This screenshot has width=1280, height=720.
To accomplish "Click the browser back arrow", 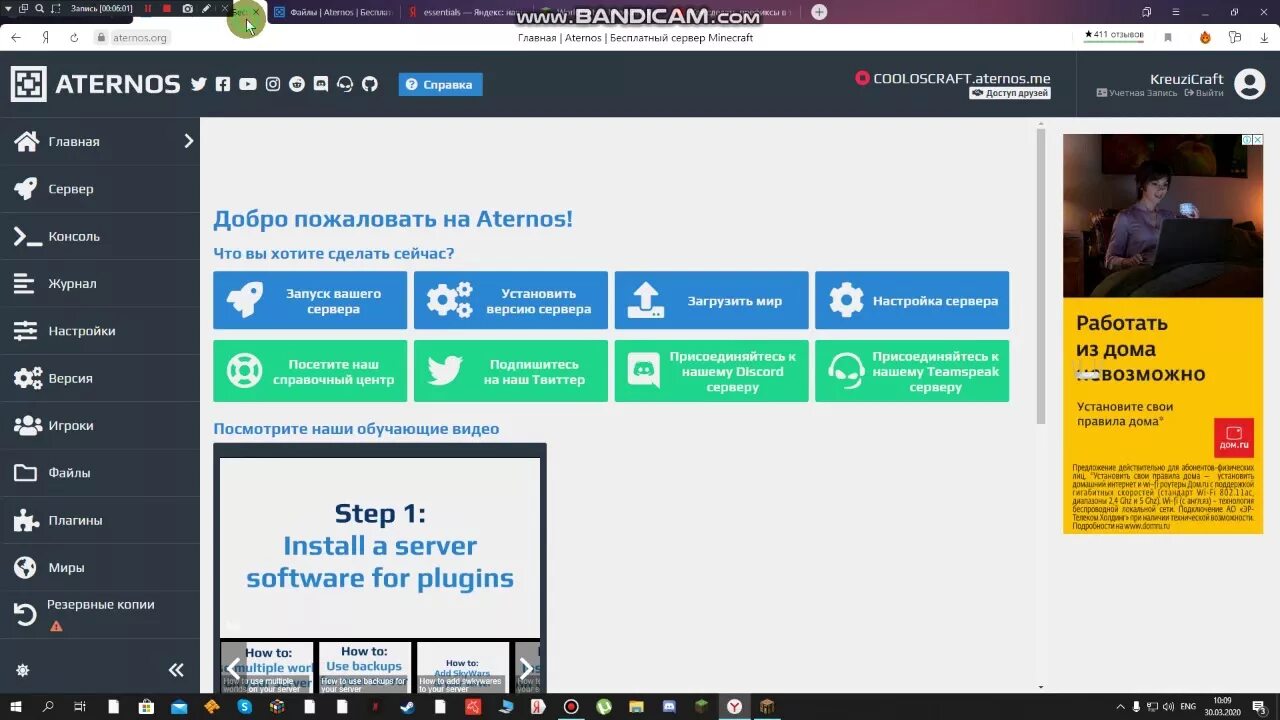I will (16, 37).
